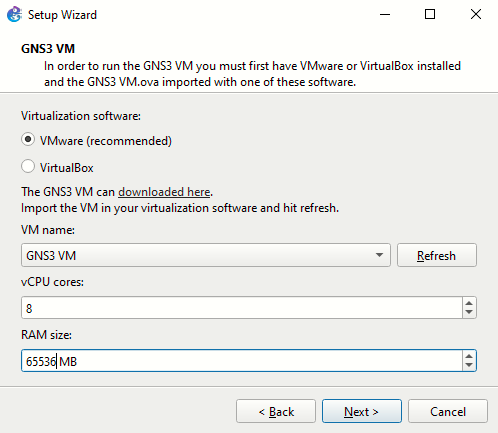
Task: Click the 'vCPU cores:' label
Action: click(52, 282)
